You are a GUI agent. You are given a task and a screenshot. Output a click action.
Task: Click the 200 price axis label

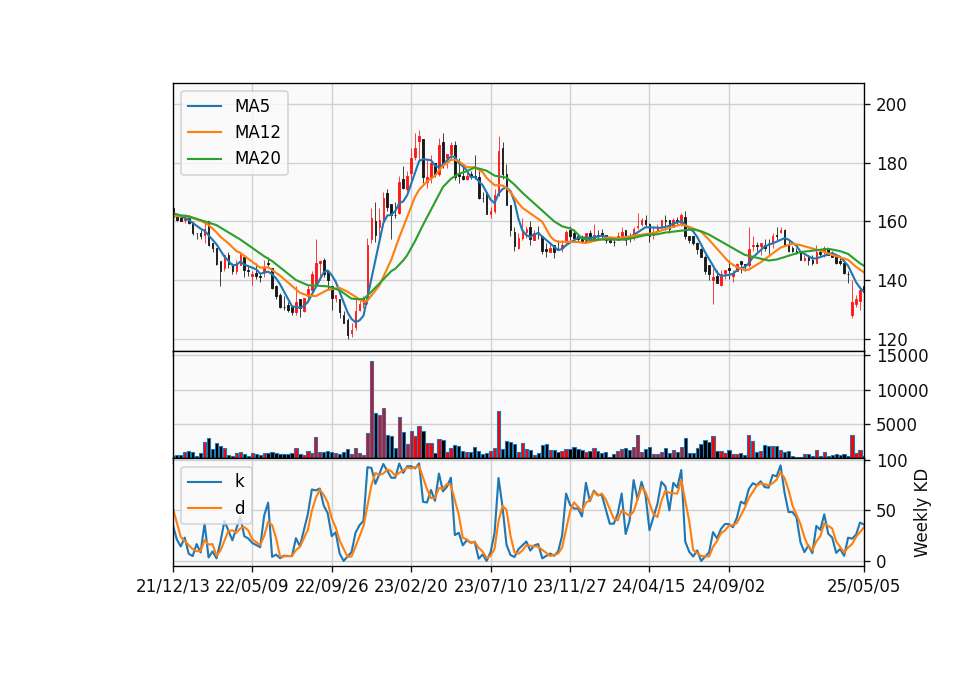[891, 105]
